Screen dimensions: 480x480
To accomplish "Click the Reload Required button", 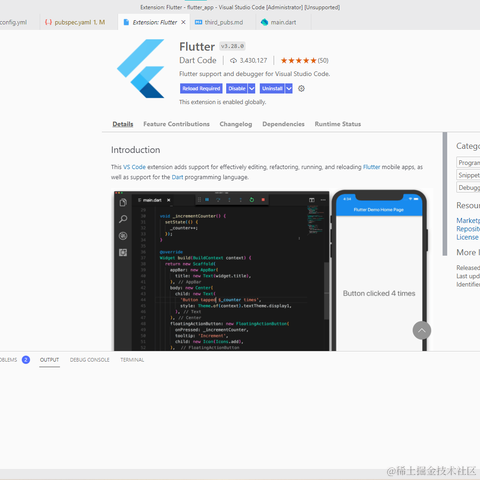I will [x=201, y=88].
